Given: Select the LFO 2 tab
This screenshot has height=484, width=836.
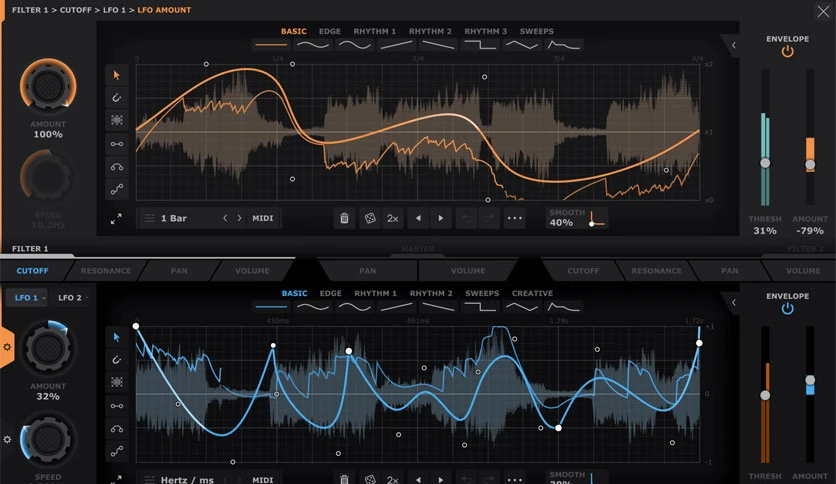Looking at the screenshot, I should click(x=72, y=298).
